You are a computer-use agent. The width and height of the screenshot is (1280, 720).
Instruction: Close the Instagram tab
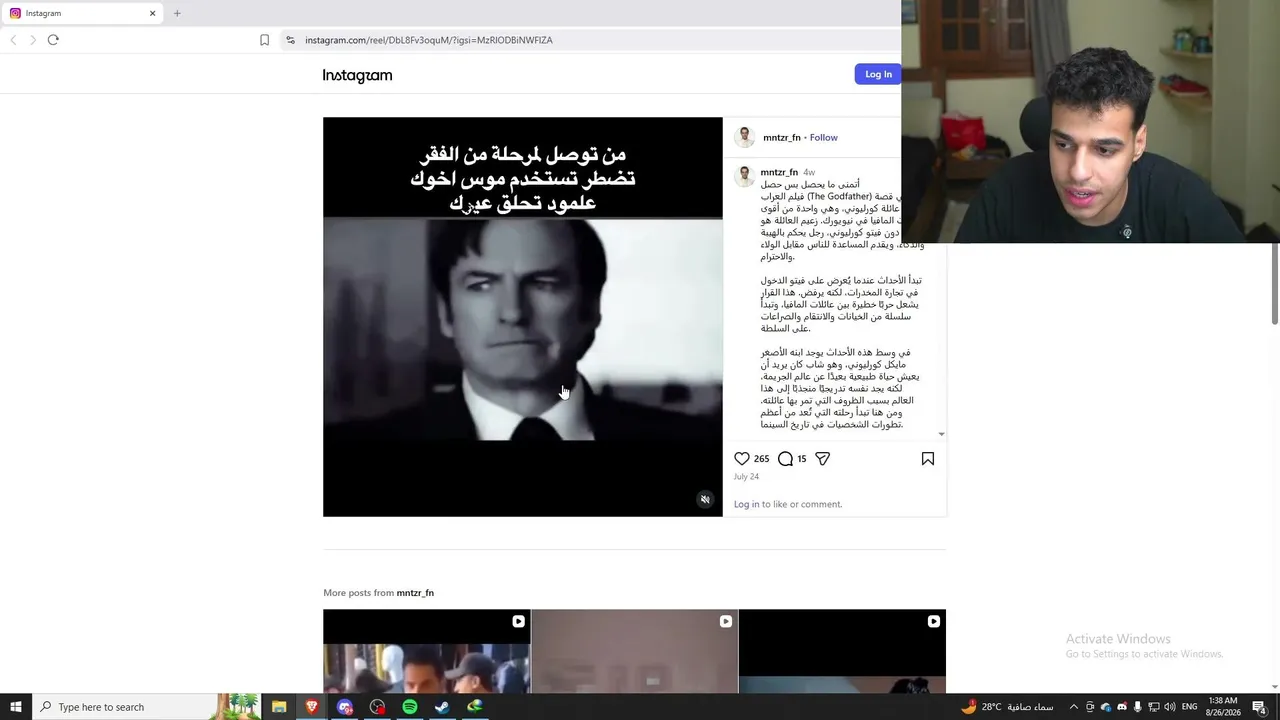[152, 13]
